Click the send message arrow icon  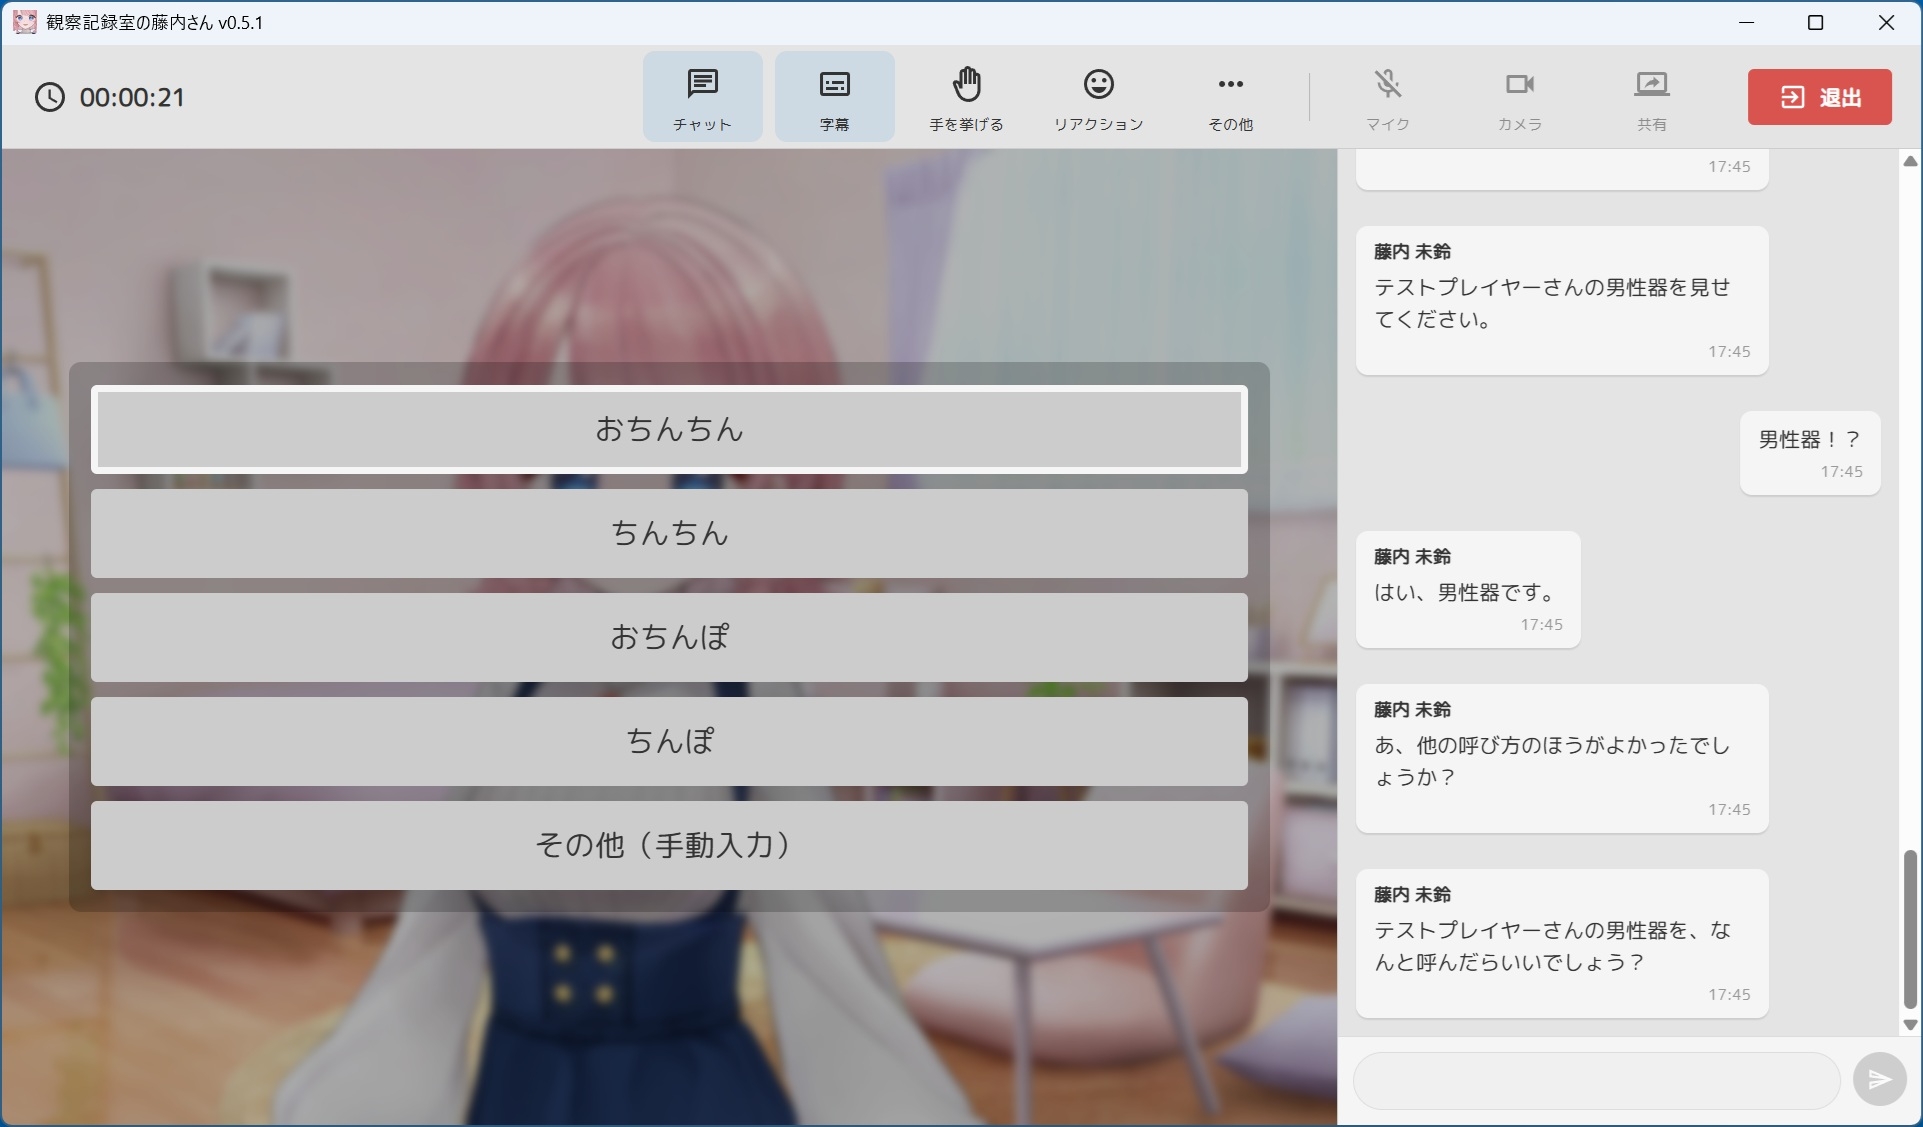coord(1878,1079)
